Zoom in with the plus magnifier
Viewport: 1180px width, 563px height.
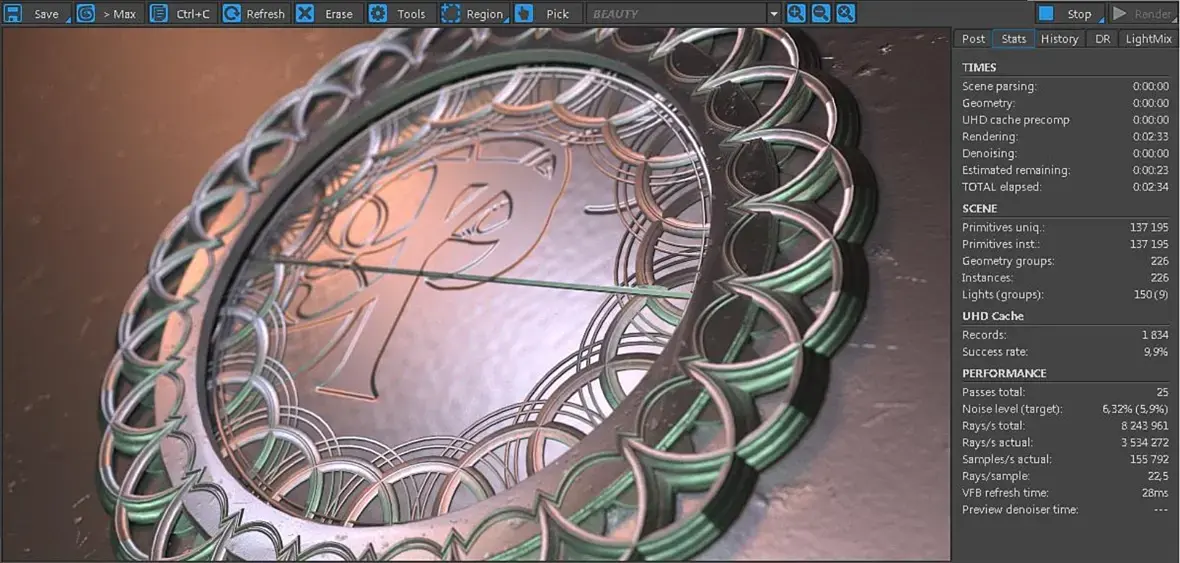coord(796,13)
